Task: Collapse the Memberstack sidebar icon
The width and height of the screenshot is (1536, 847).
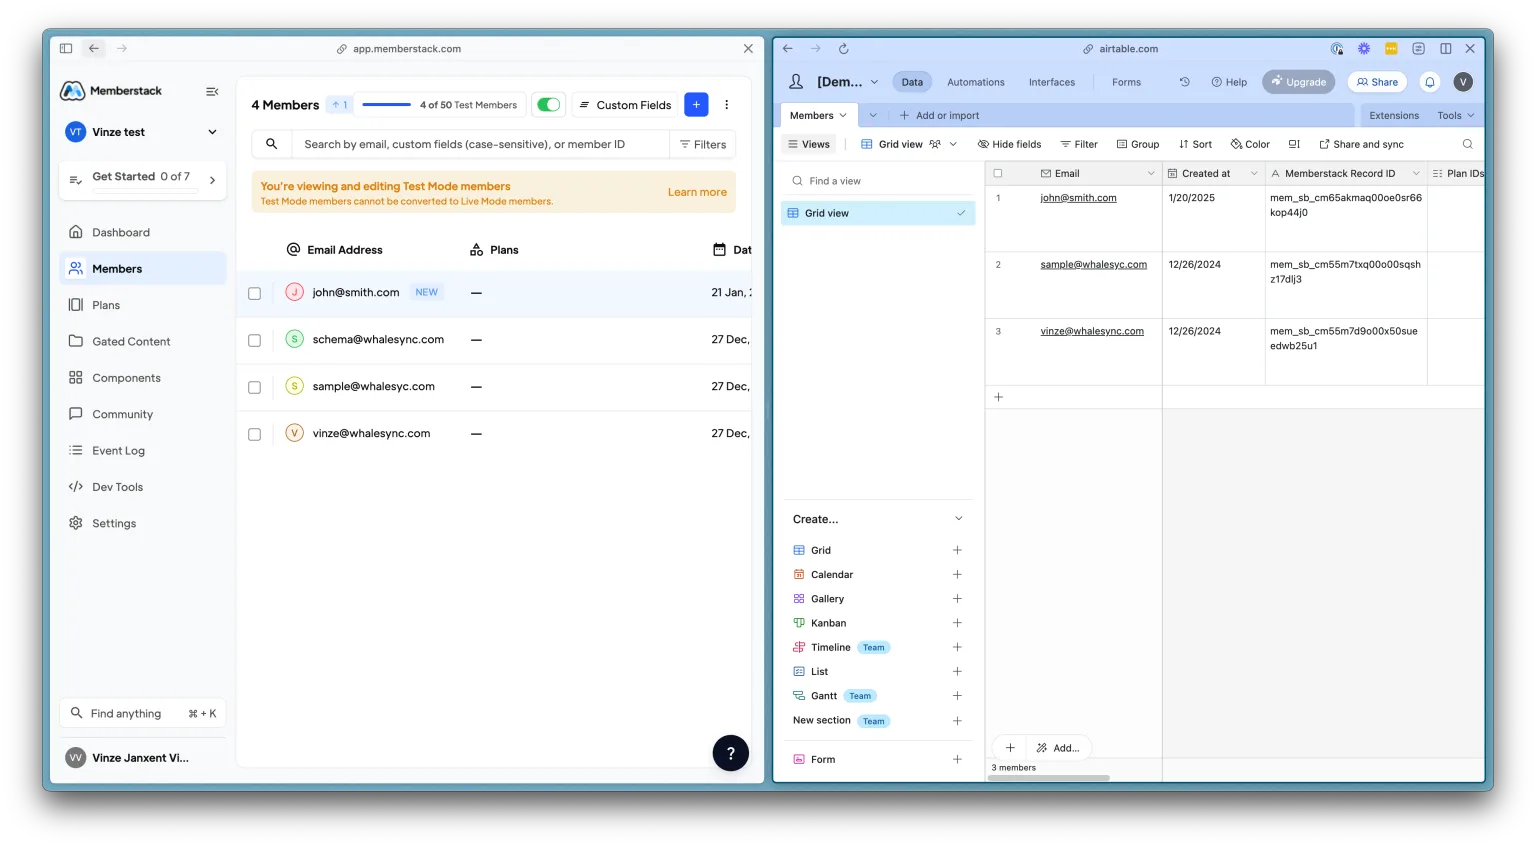Action: [x=212, y=91]
